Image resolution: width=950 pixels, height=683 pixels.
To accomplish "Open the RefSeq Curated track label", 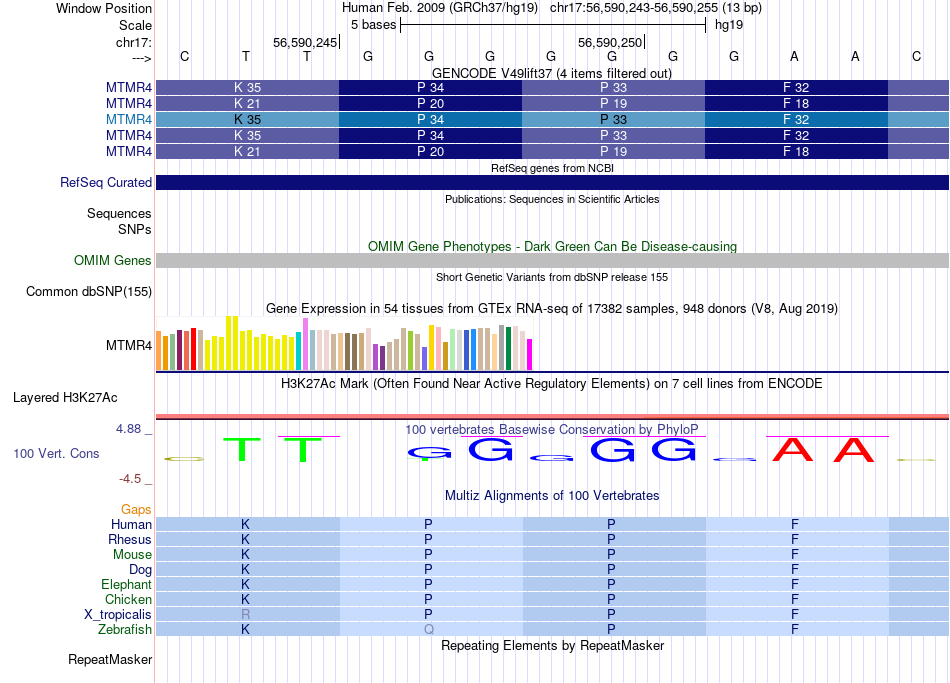I will click(105, 182).
